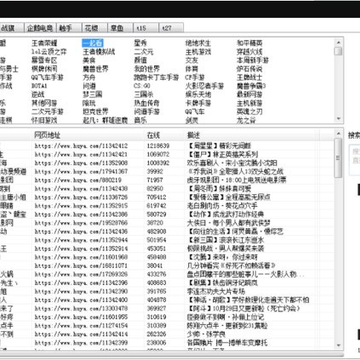360x360 pixels.
Task: Choose the 音乐 category
Action: 140,120
